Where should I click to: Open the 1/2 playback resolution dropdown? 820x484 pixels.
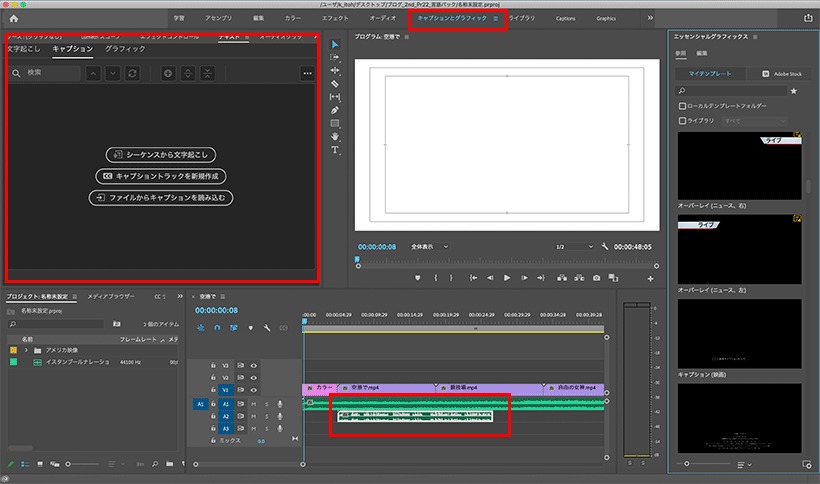574,247
